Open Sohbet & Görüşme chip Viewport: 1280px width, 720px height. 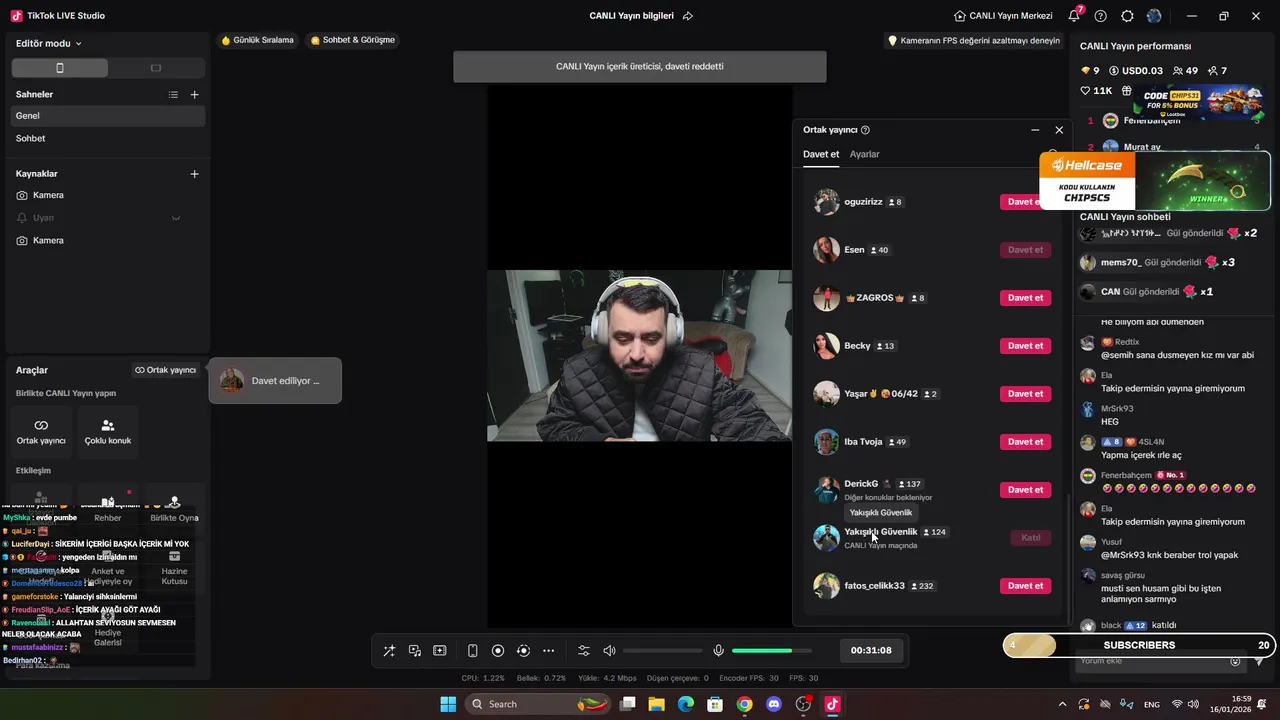[353, 40]
